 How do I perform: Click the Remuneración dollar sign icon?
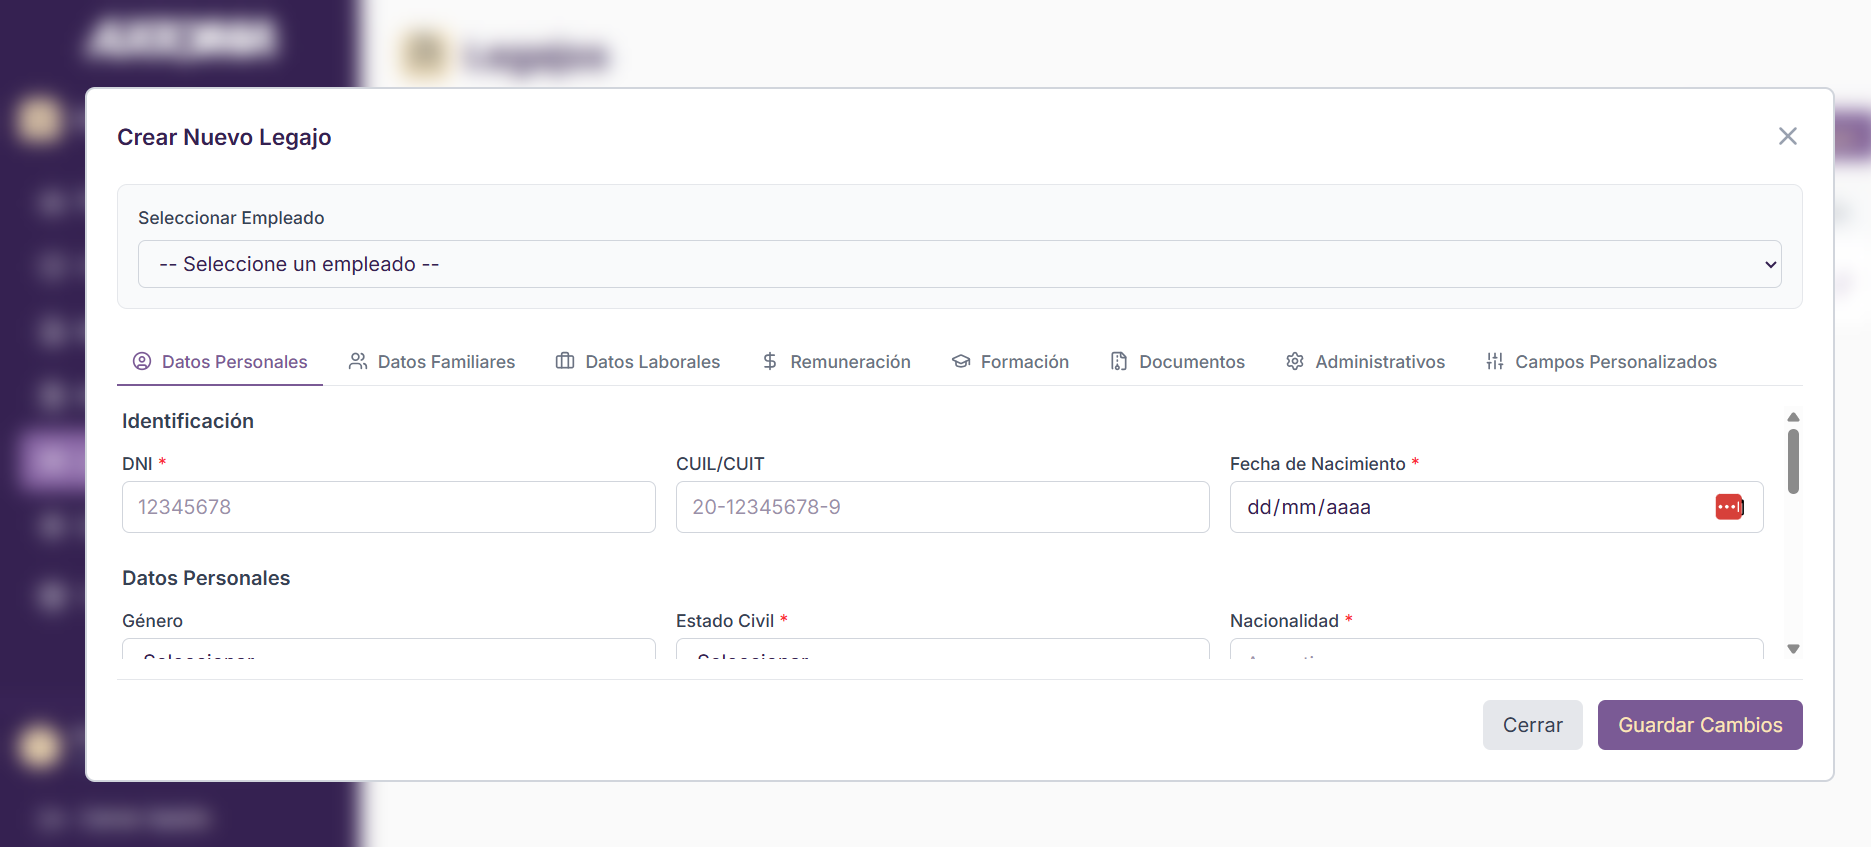(x=770, y=361)
